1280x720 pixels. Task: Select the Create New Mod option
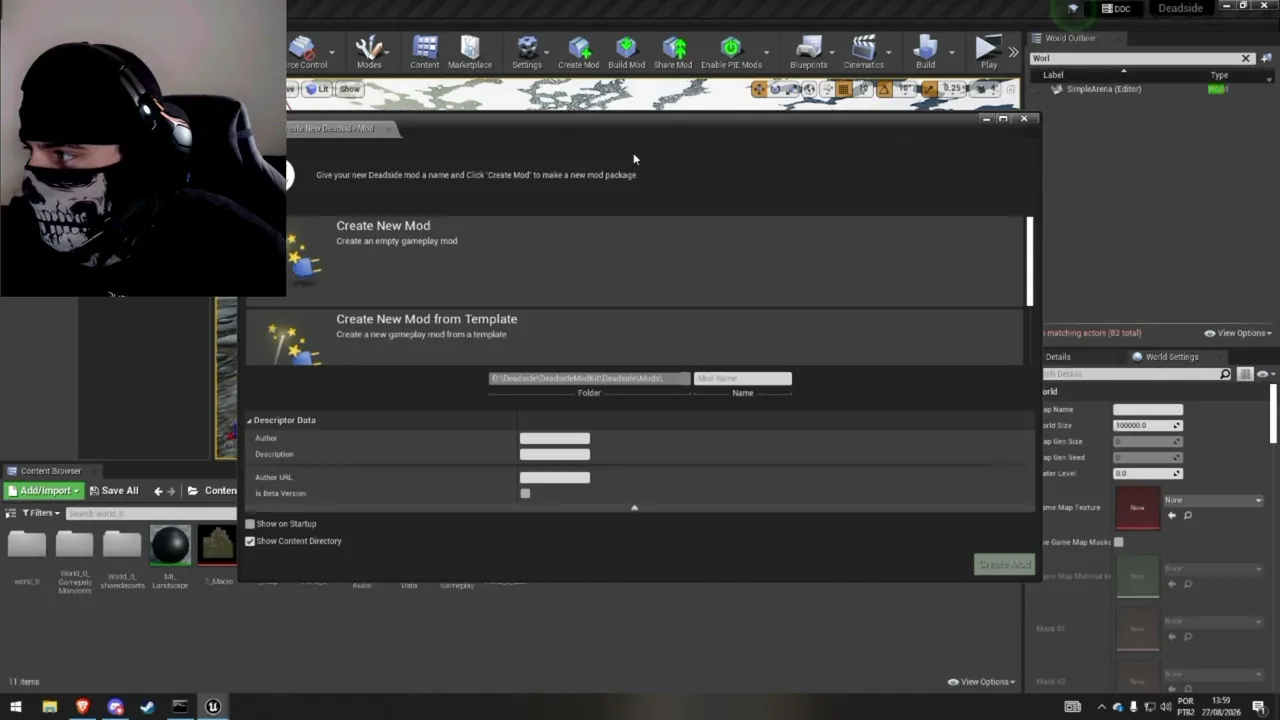[x=635, y=260]
